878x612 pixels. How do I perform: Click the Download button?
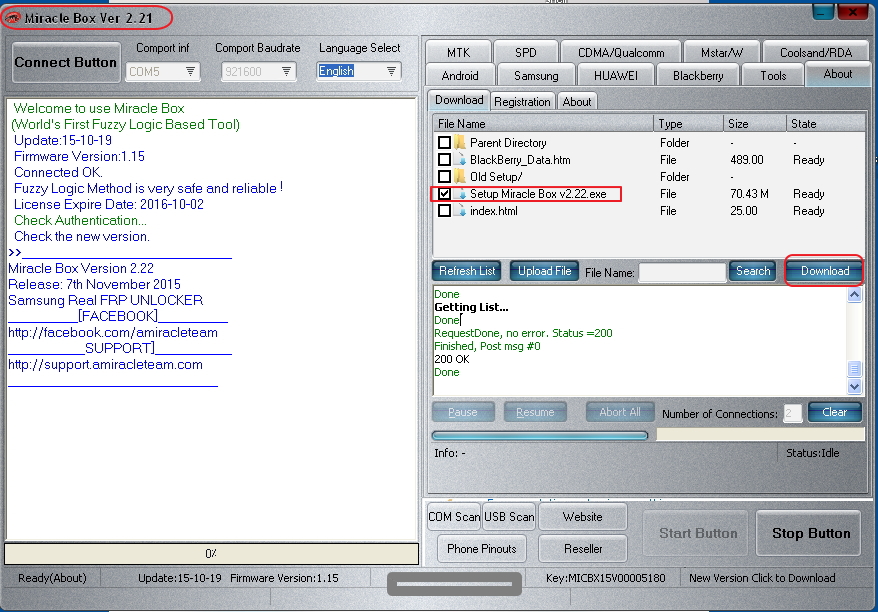click(x=825, y=271)
